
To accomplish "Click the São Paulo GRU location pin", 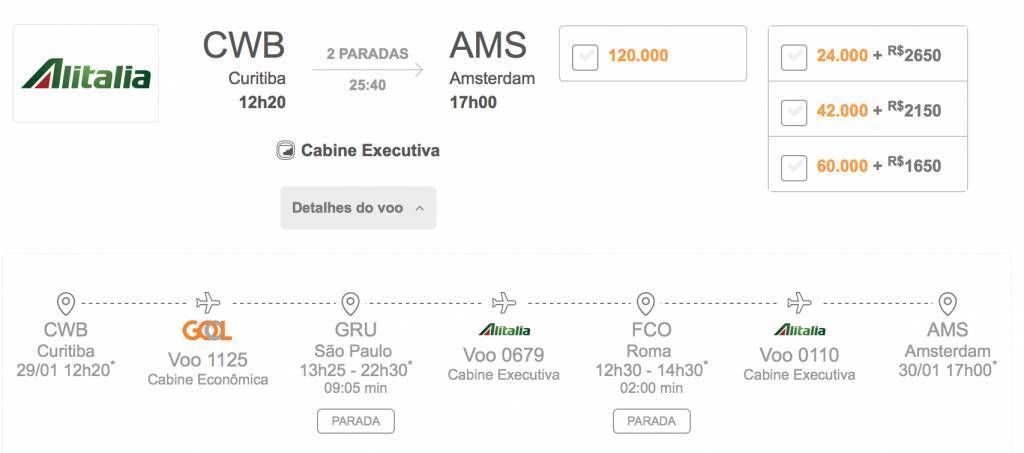I will point(350,303).
